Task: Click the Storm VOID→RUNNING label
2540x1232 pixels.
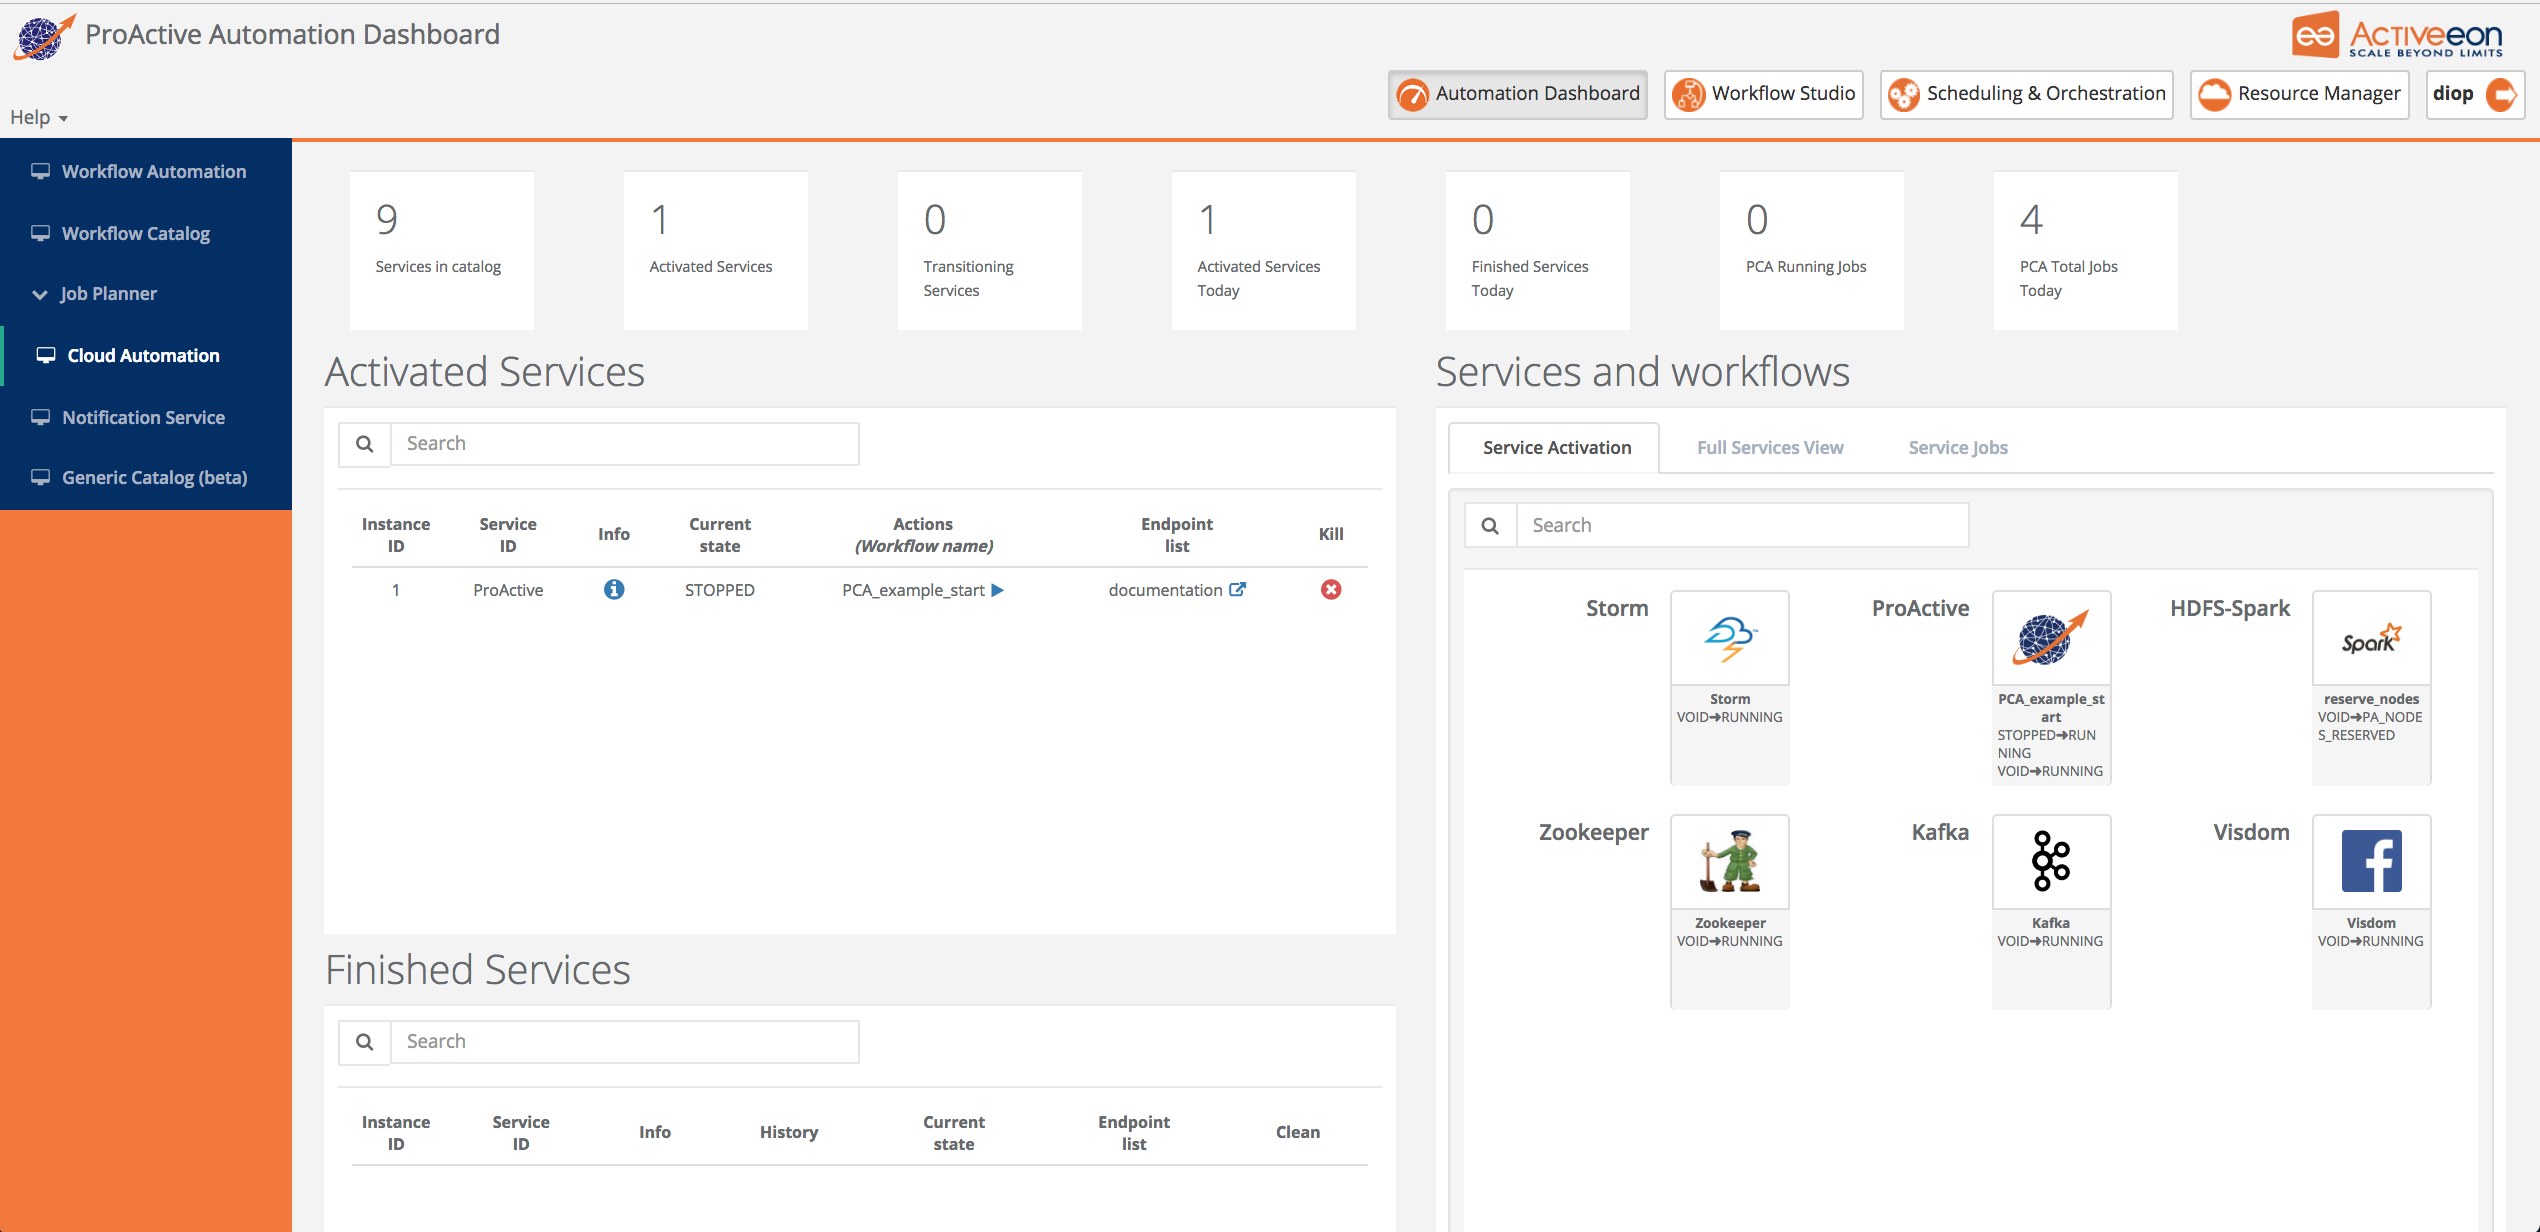Action: tap(1730, 717)
